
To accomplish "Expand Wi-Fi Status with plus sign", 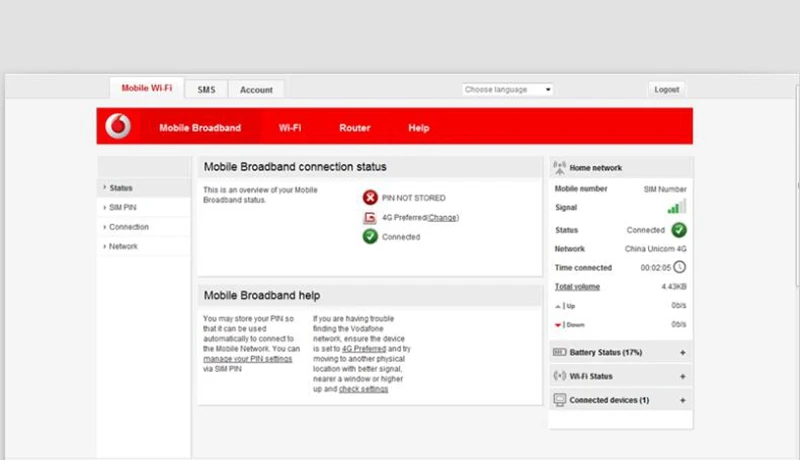I will (683, 376).
